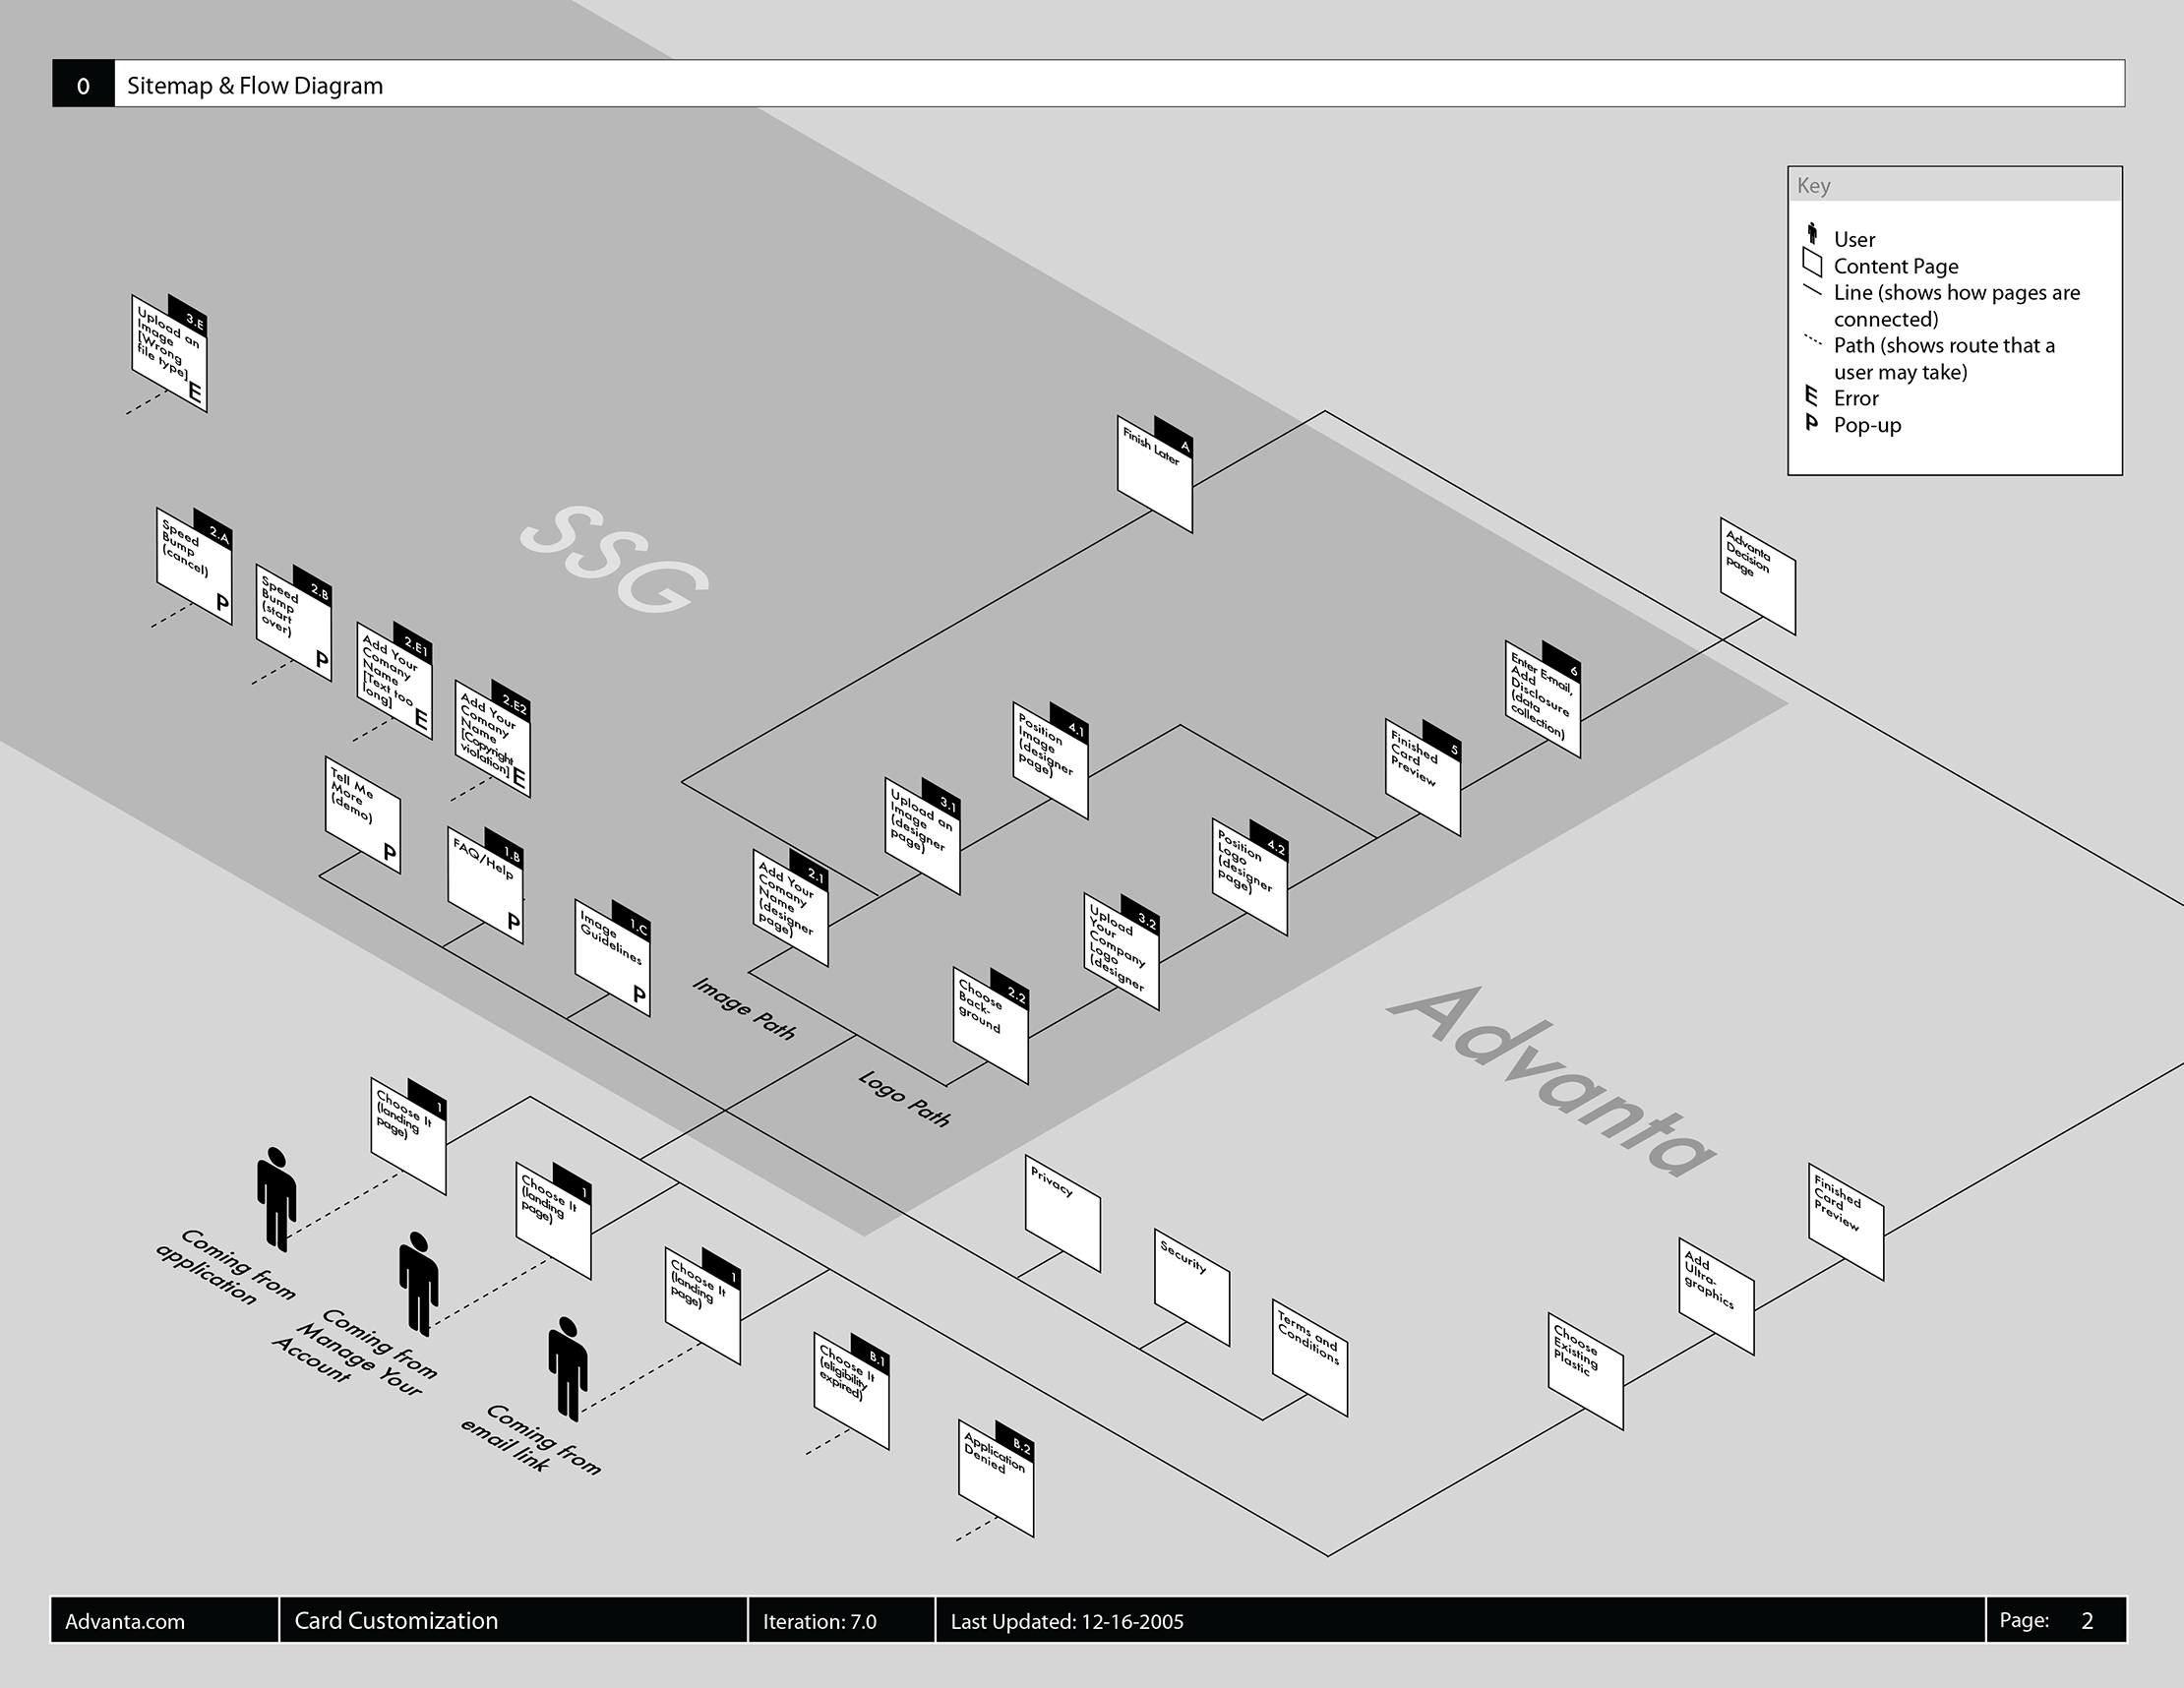Viewport: 2184px width, 1688px height.
Task: Click the Image Path label
Action: (x=744, y=1009)
